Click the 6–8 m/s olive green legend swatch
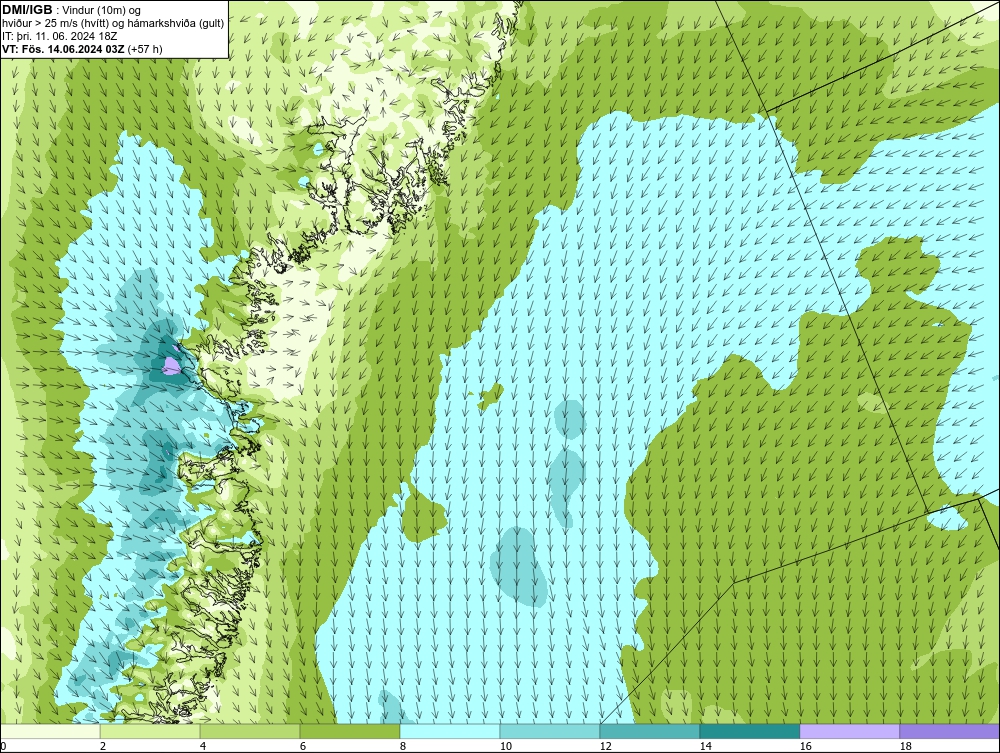 [350, 731]
